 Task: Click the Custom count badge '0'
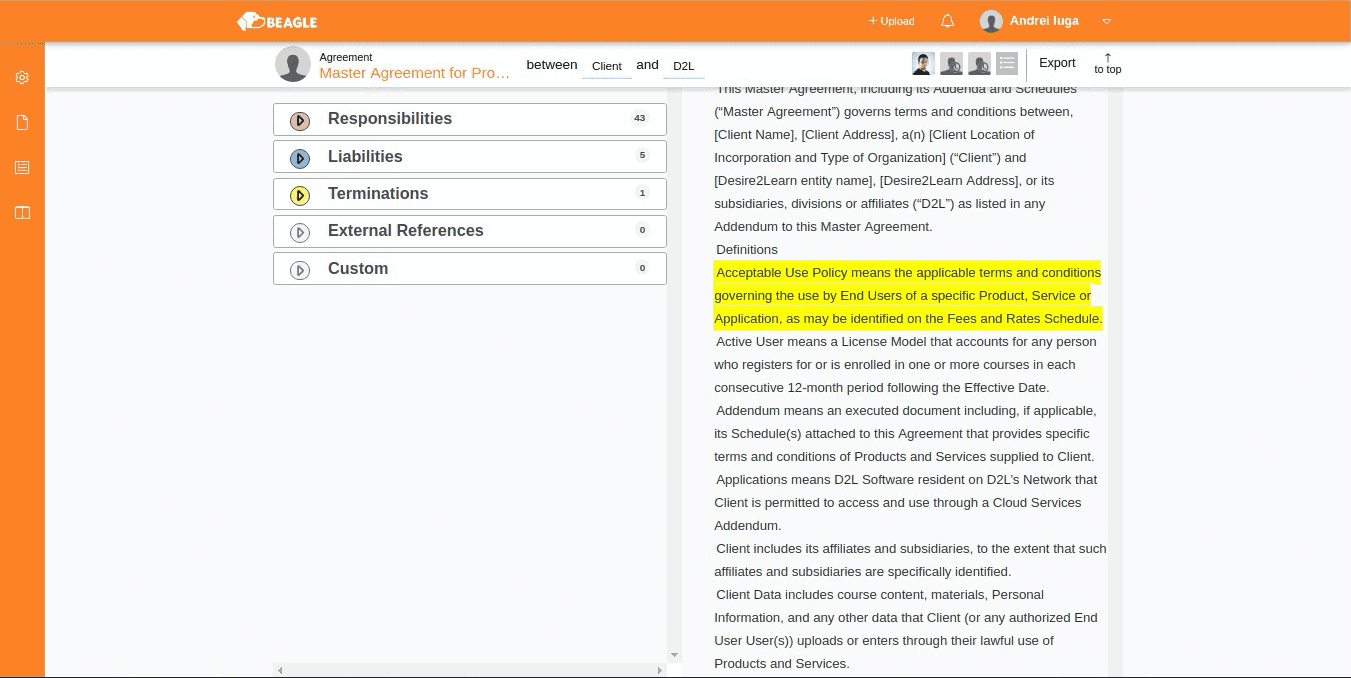tap(642, 267)
